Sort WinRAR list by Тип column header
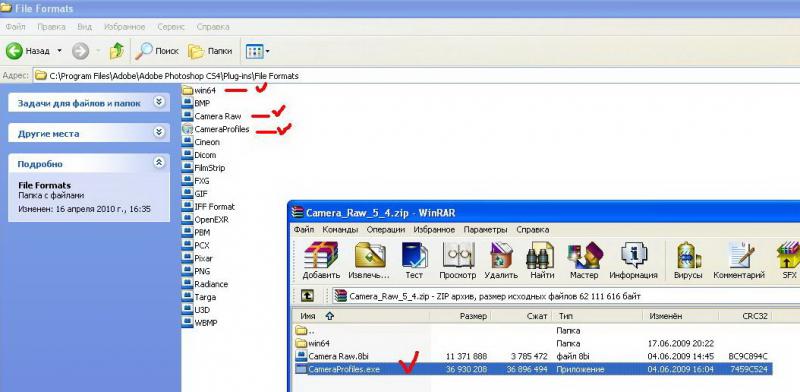 pos(597,316)
